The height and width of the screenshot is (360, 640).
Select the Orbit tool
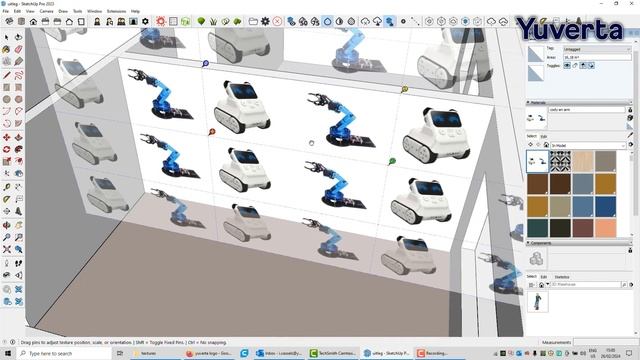click(7, 225)
